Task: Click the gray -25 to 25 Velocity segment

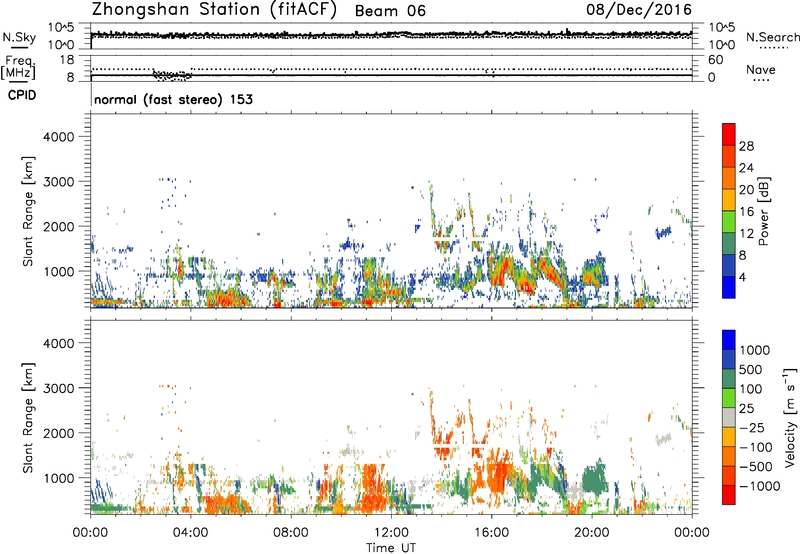Action: tap(729, 418)
